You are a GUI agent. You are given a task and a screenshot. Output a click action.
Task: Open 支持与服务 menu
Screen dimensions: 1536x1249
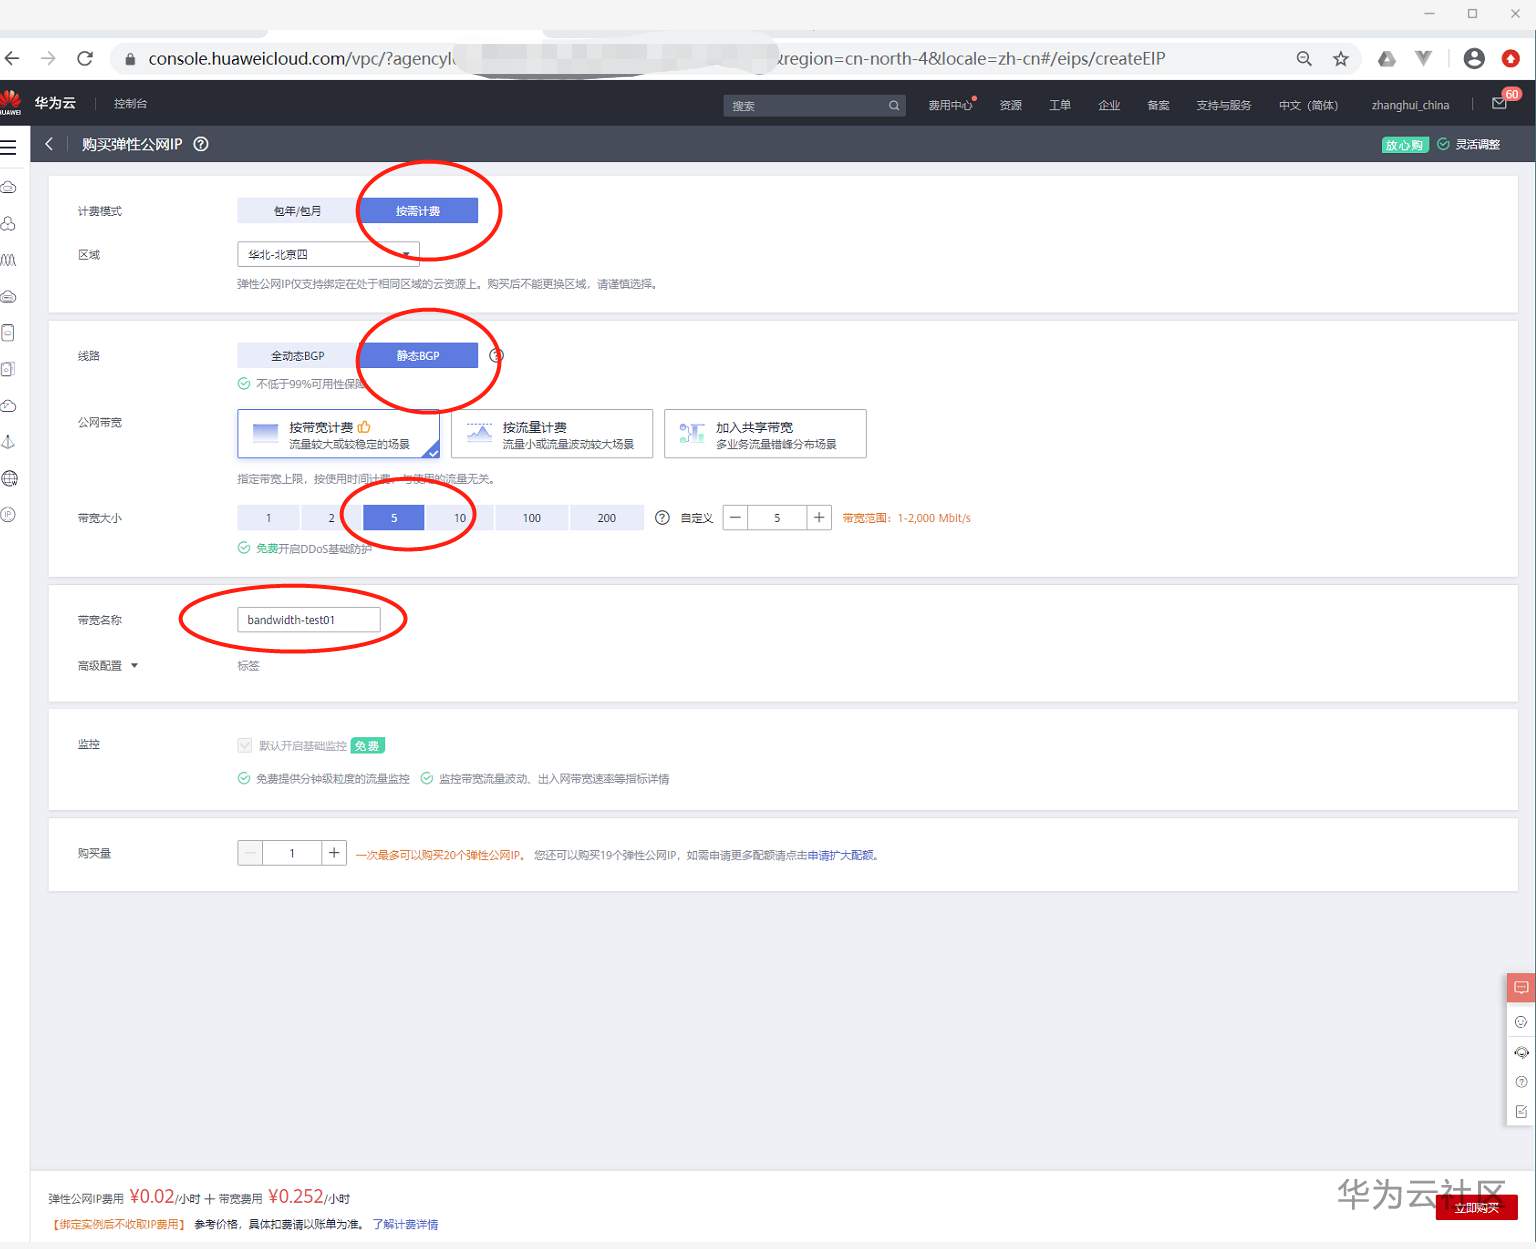(x=1224, y=105)
